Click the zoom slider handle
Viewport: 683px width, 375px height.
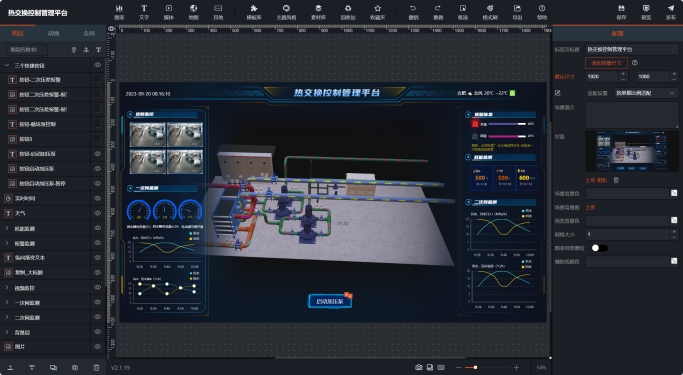point(475,367)
